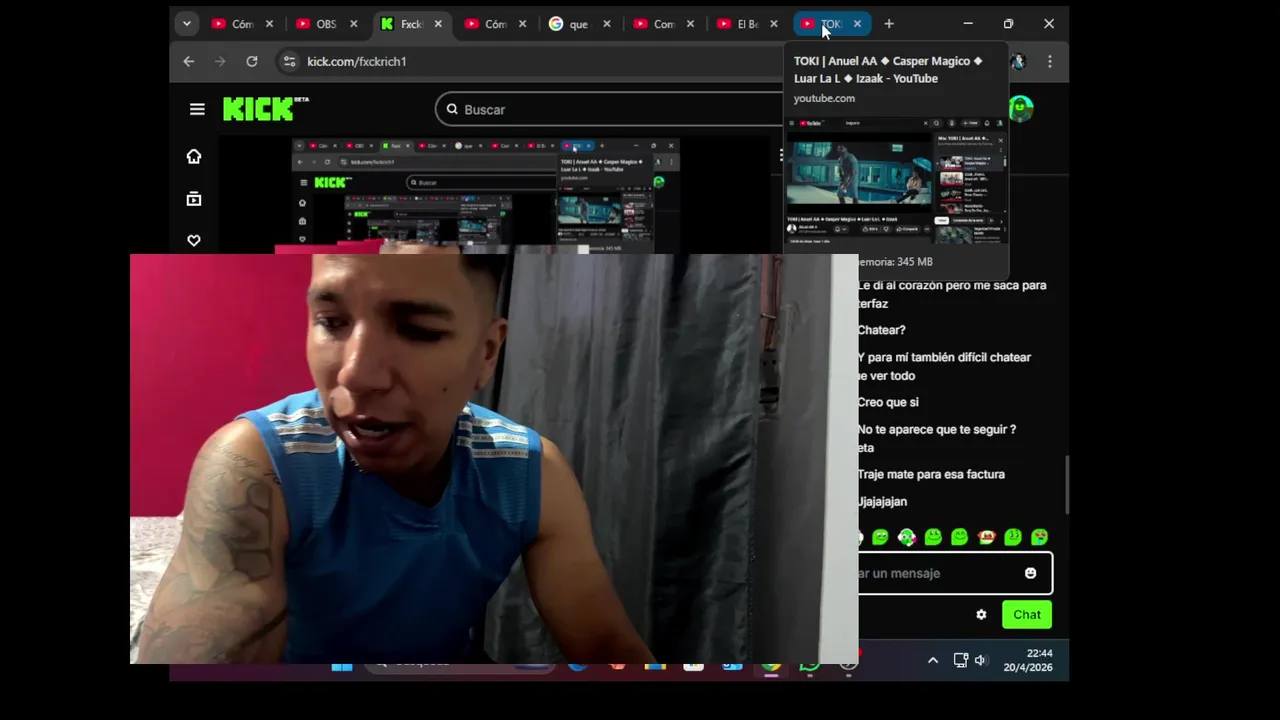The height and width of the screenshot is (720, 1280).
Task: Click the TOKI tab preview thumbnail
Action: coord(896,180)
